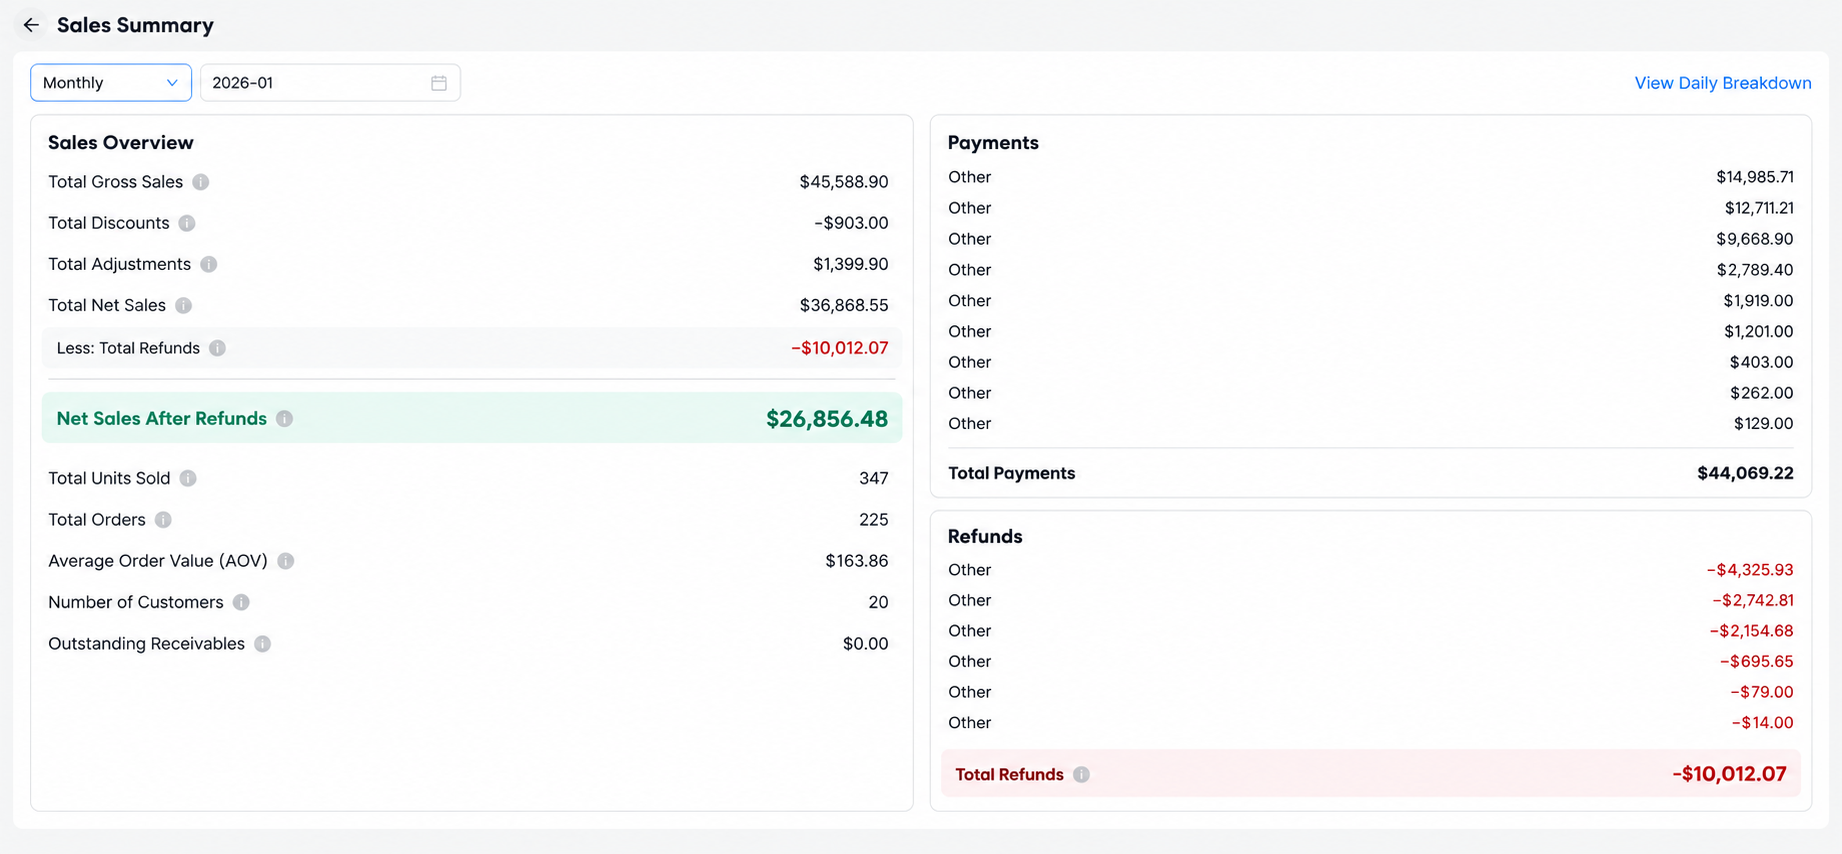Screen dimensions: 1842x854
Task: Show info for Total Gross Sales
Action: coord(201,182)
